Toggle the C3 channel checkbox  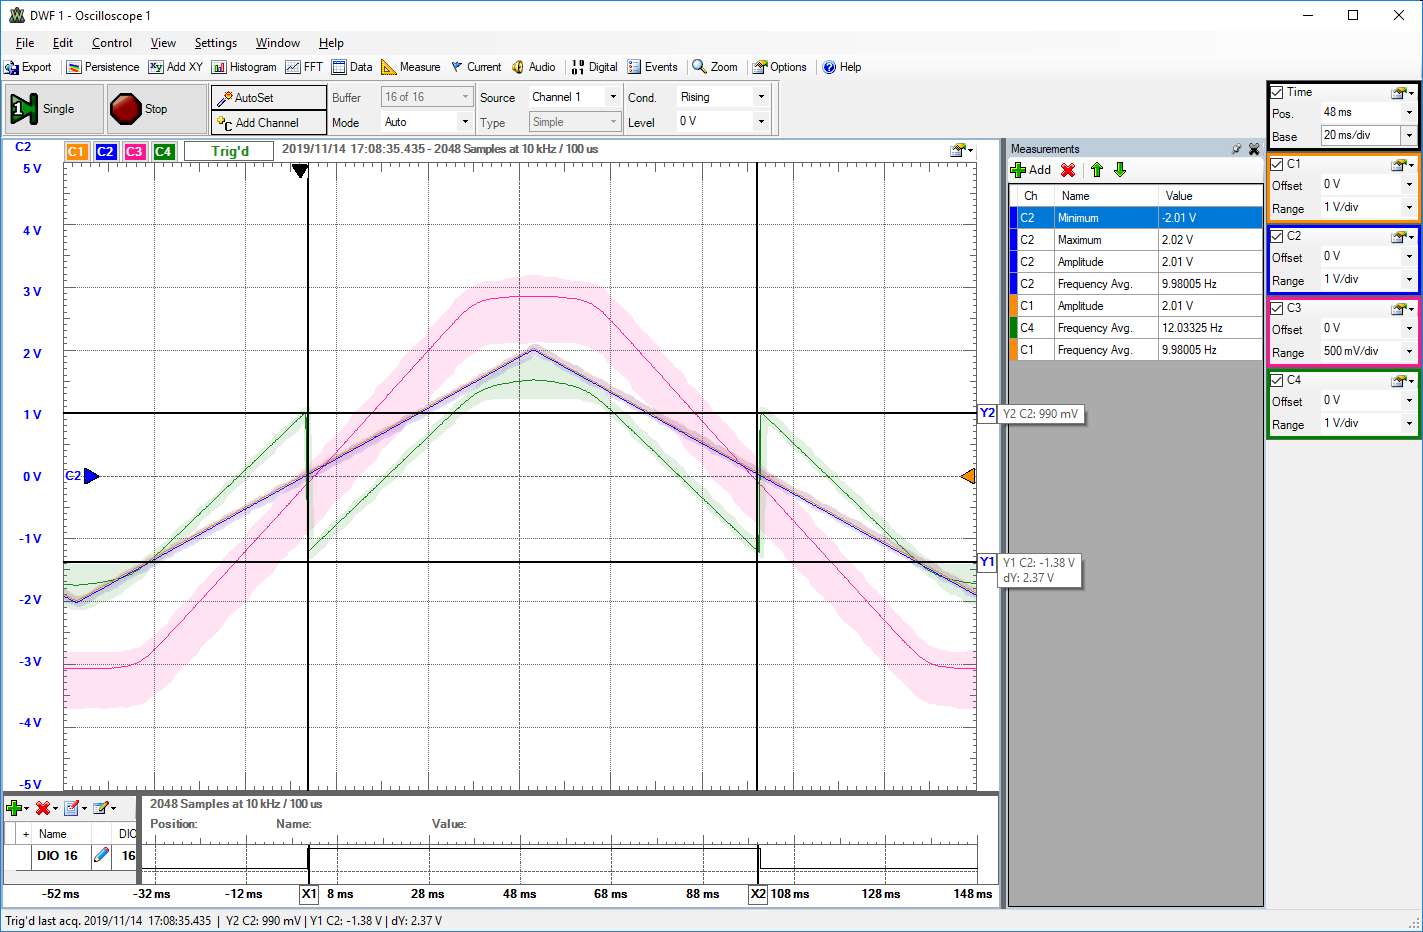(1277, 308)
